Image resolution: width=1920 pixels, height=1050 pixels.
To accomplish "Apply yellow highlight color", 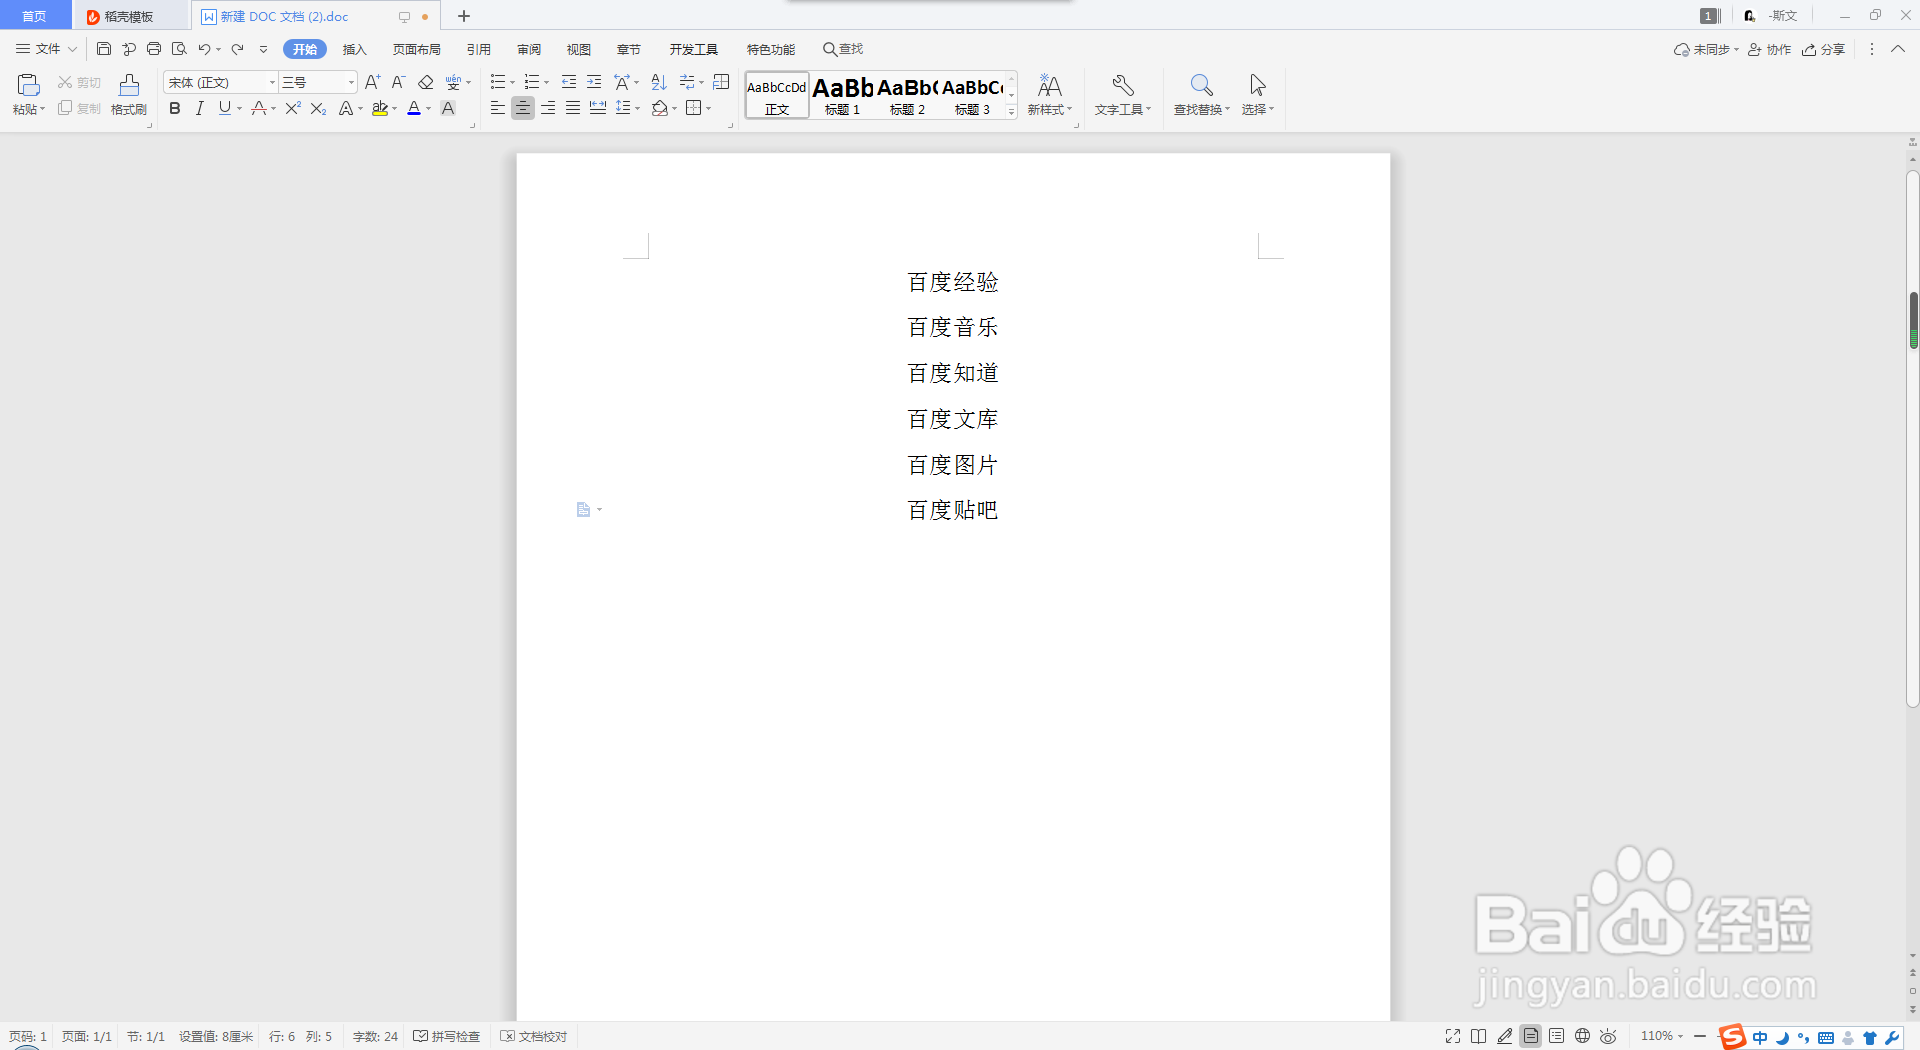I will tap(380, 108).
